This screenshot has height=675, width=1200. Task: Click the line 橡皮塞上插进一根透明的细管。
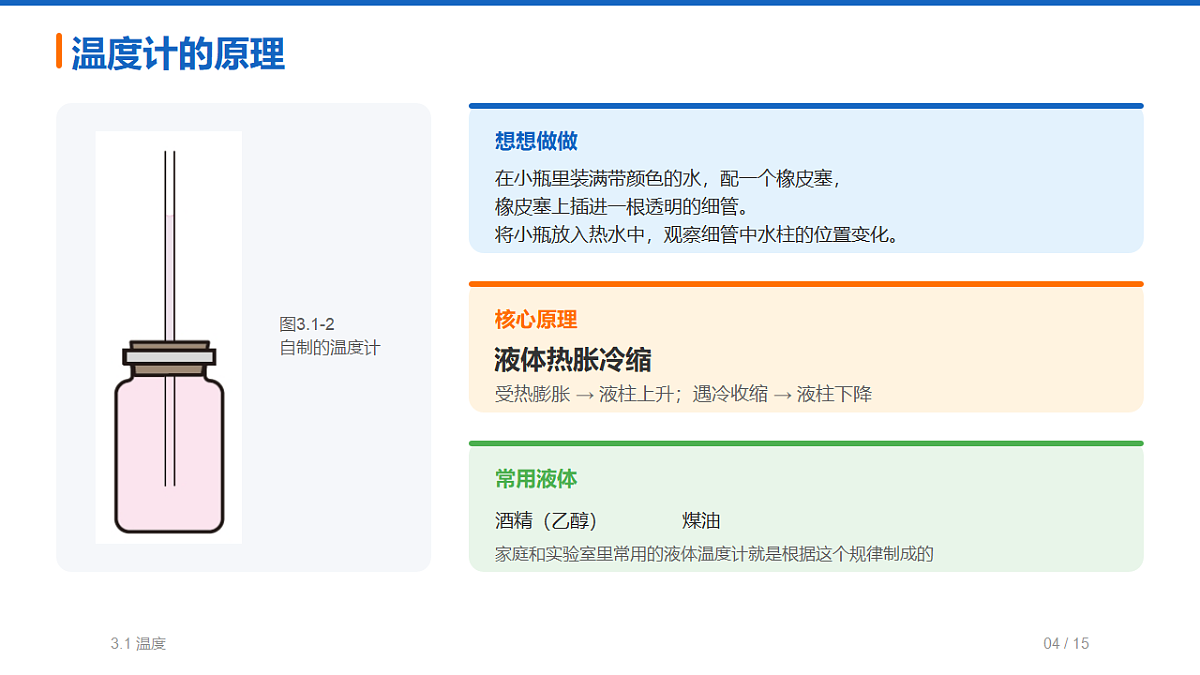click(x=622, y=207)
